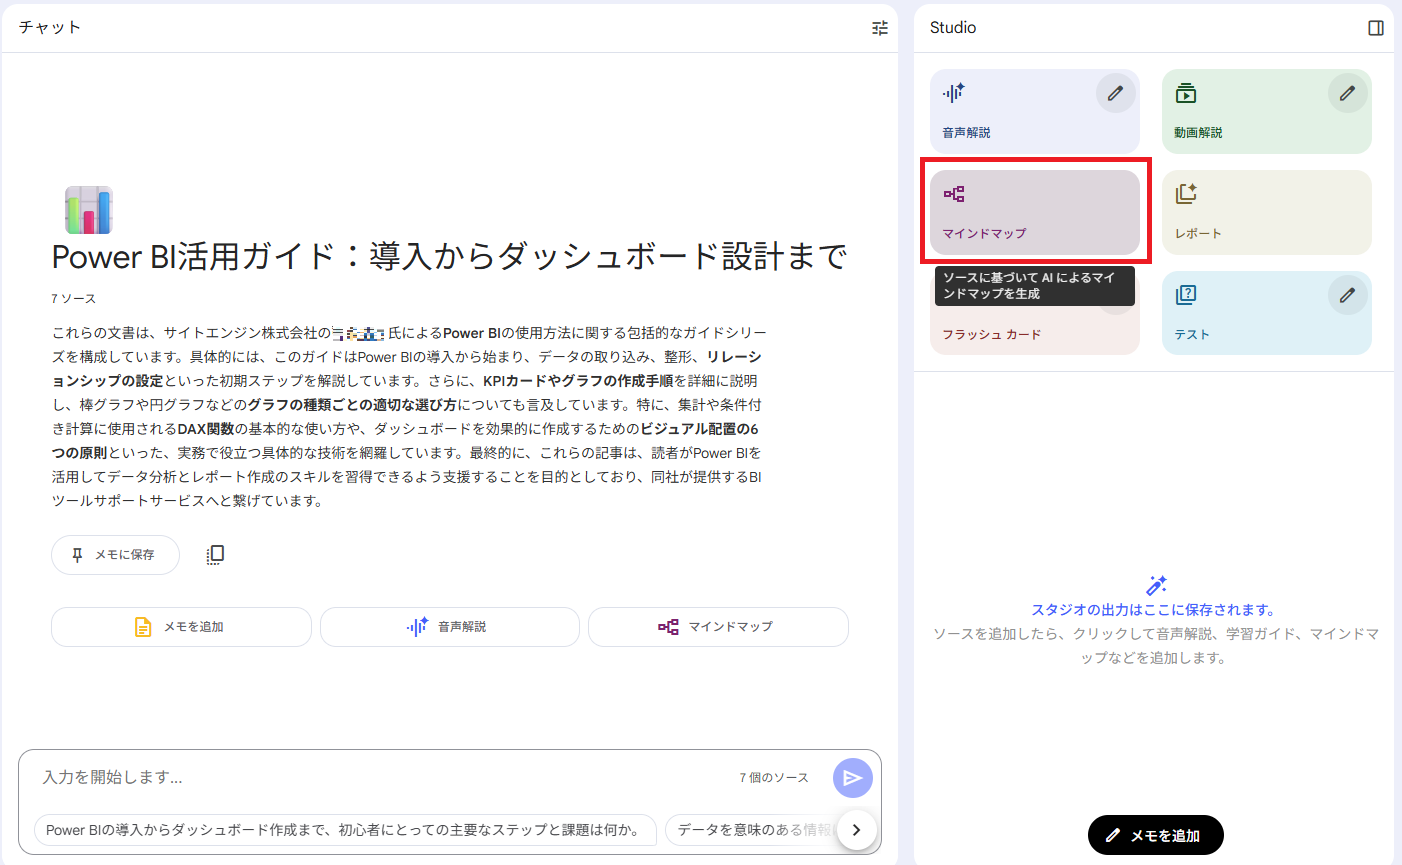Select suggestion about Power BI導入 steps

pos(345,830)
